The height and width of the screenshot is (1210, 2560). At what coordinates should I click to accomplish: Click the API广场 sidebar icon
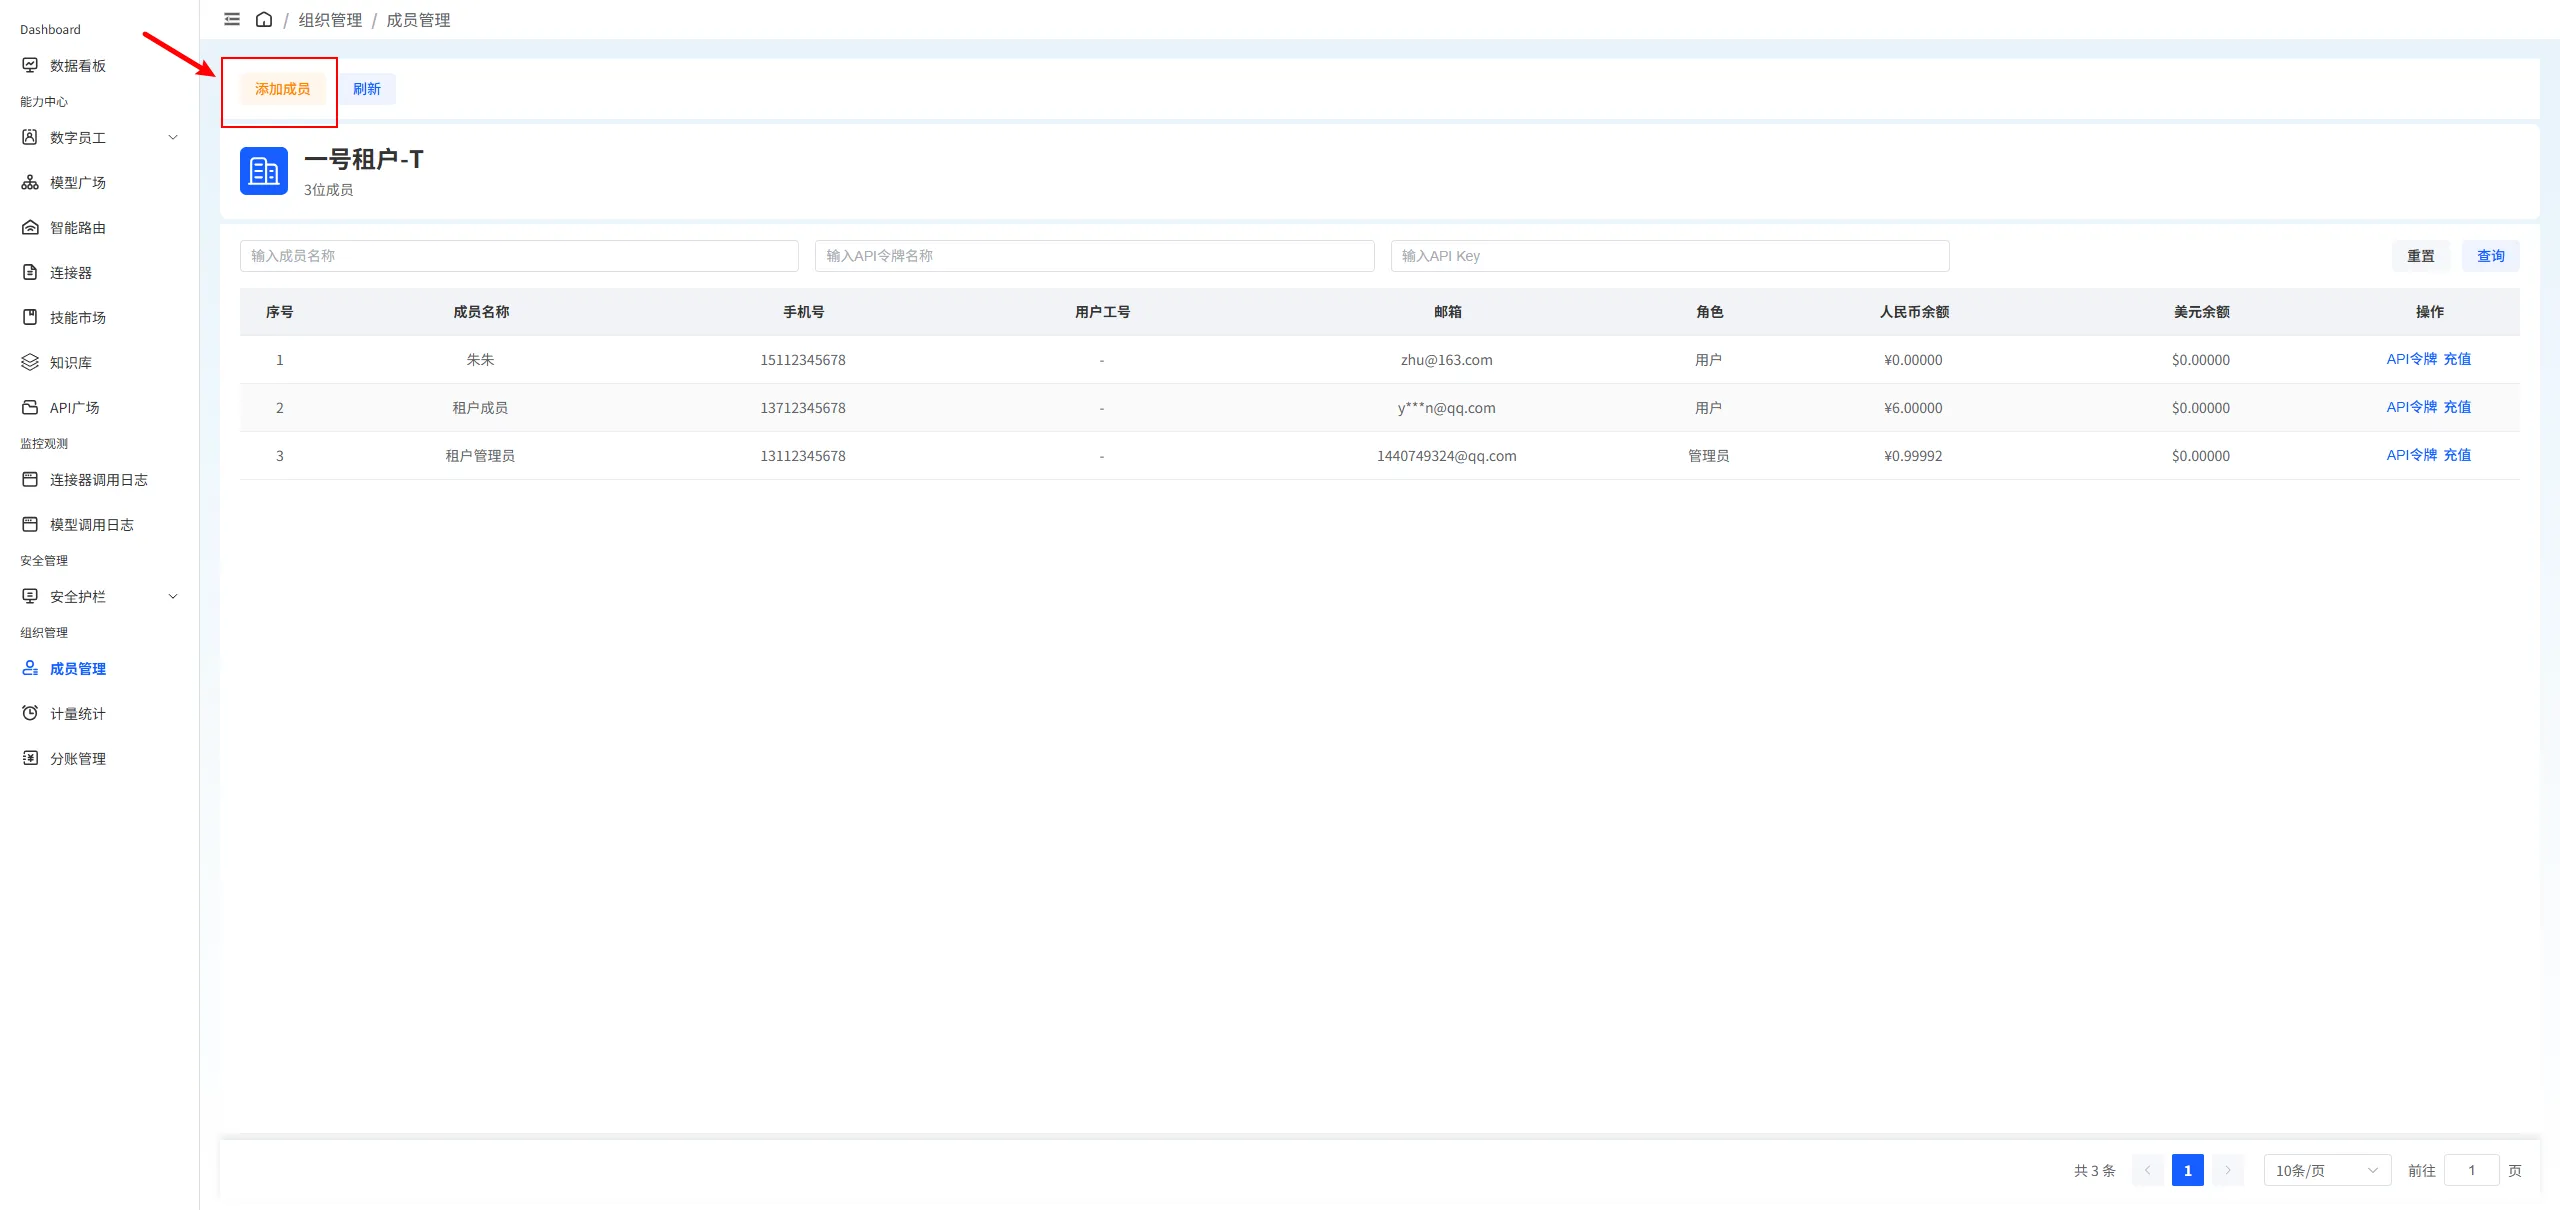[30, 407]
